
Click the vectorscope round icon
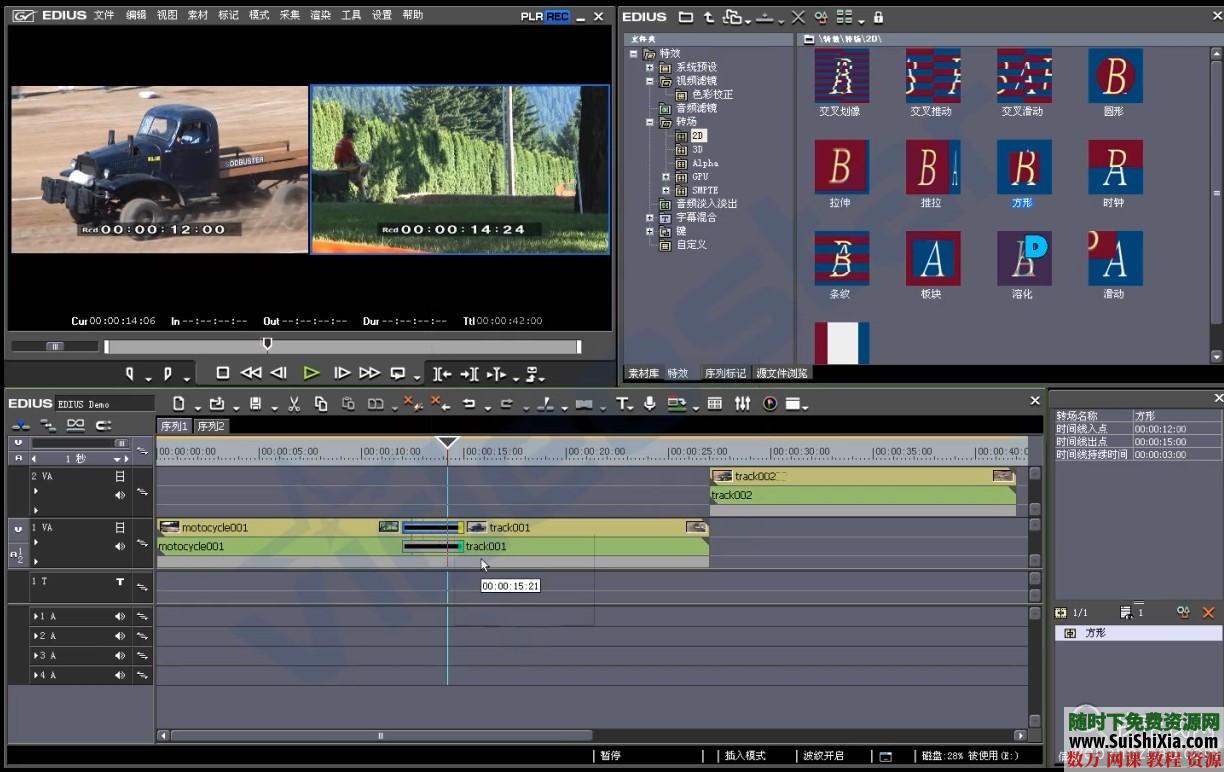(x=769, y=404)
